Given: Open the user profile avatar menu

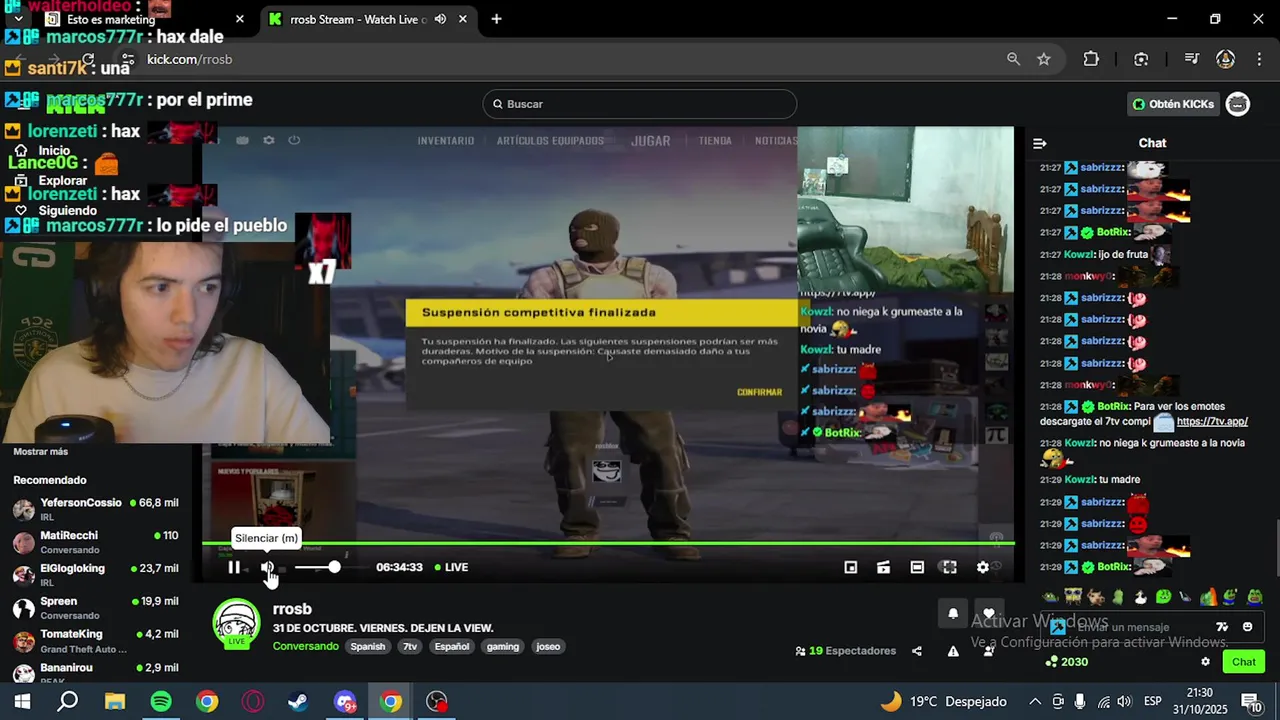Looking at the screenshot, I should tap(1238, 104).
